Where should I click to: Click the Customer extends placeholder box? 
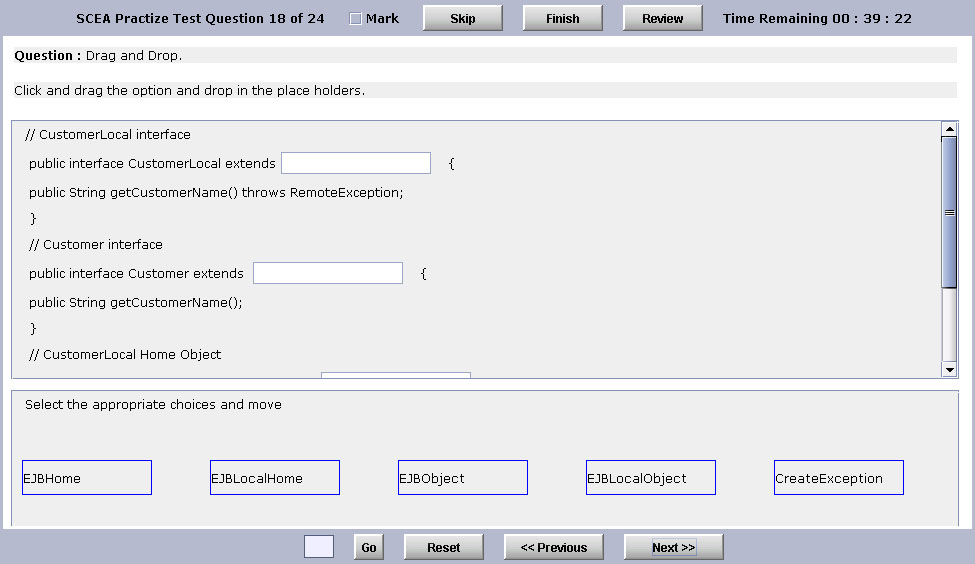point(328,273)
